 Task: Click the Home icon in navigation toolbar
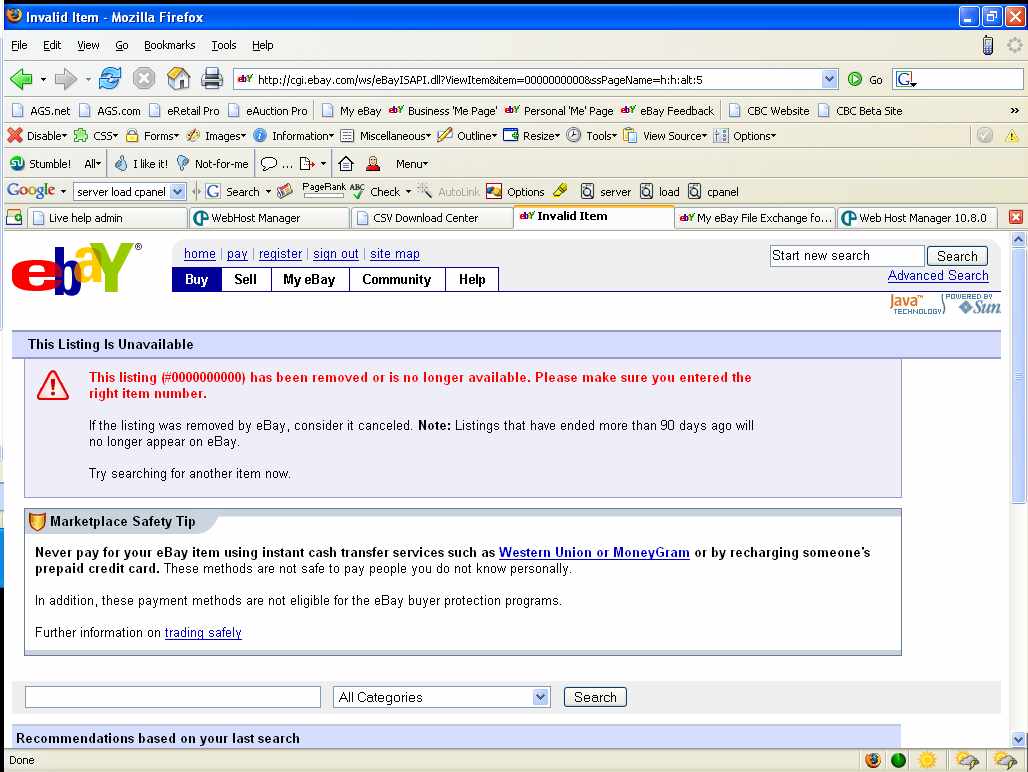click(179, 79)
